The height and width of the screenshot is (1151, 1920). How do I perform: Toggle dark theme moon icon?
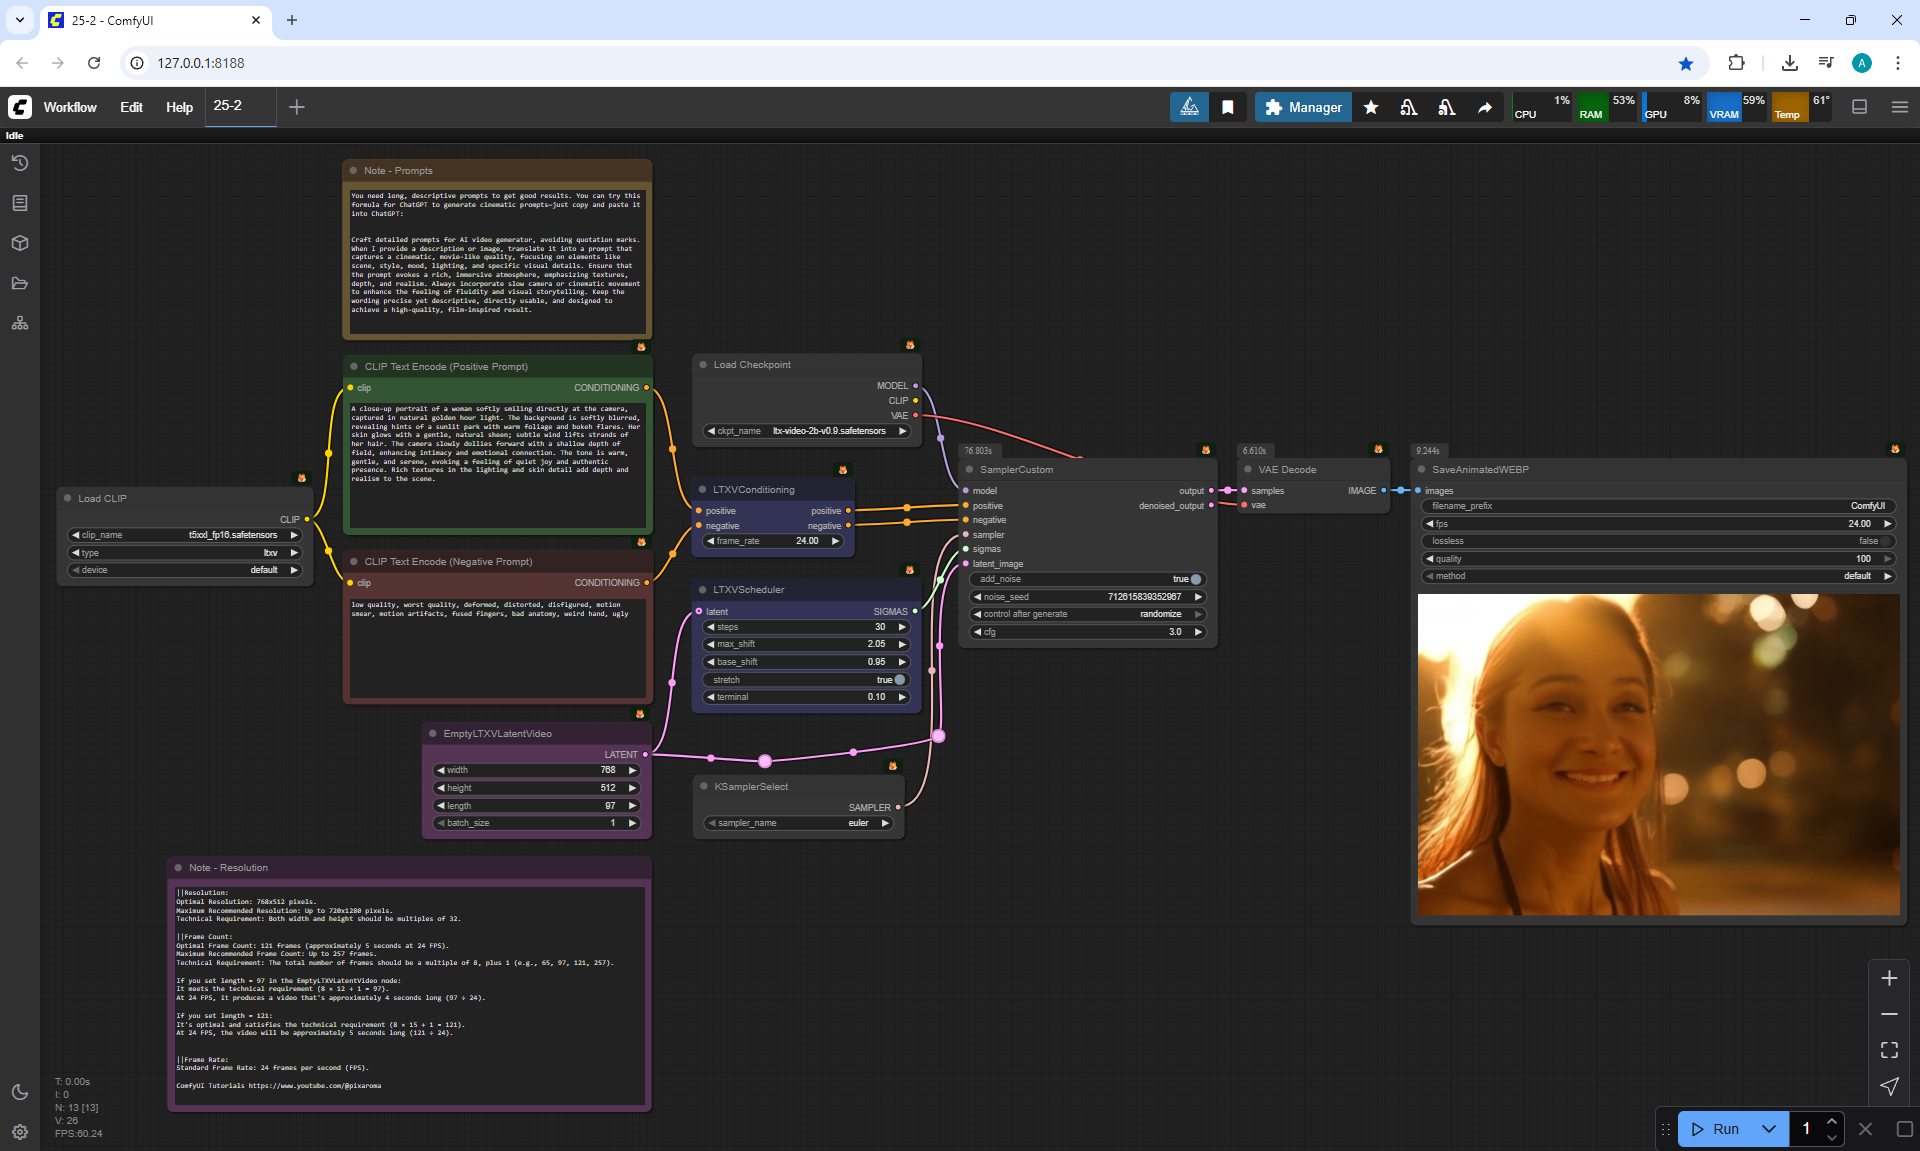(20, 1092)
